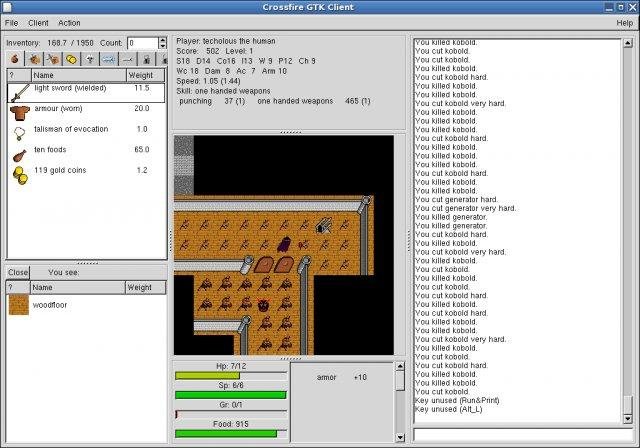Click the Sp 6/6 spell points bar
Viewport: 640px width, 448px height.
[x=231, y=395]
